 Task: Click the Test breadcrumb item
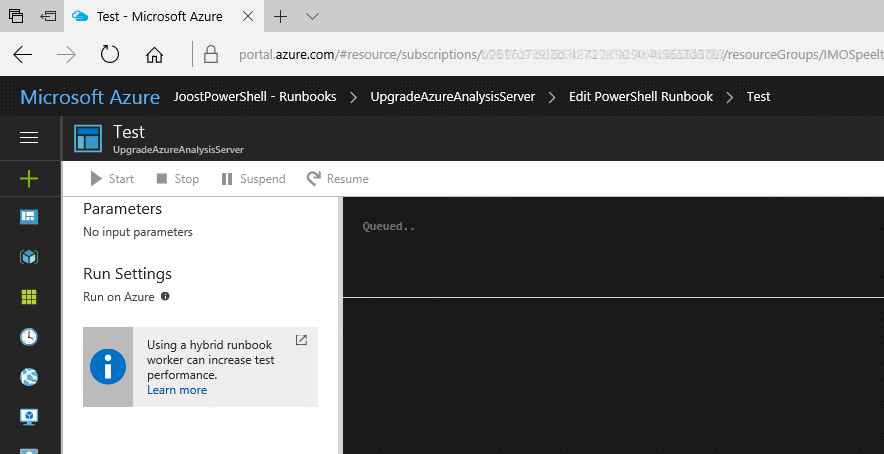[x=758, y=96]
